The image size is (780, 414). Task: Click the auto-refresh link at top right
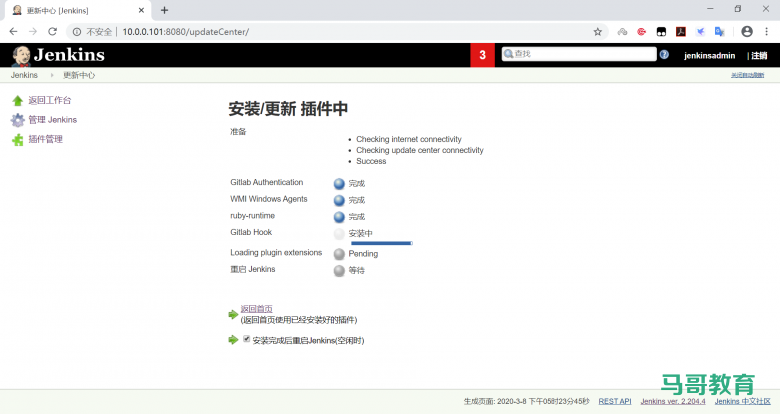click(747, 75)
